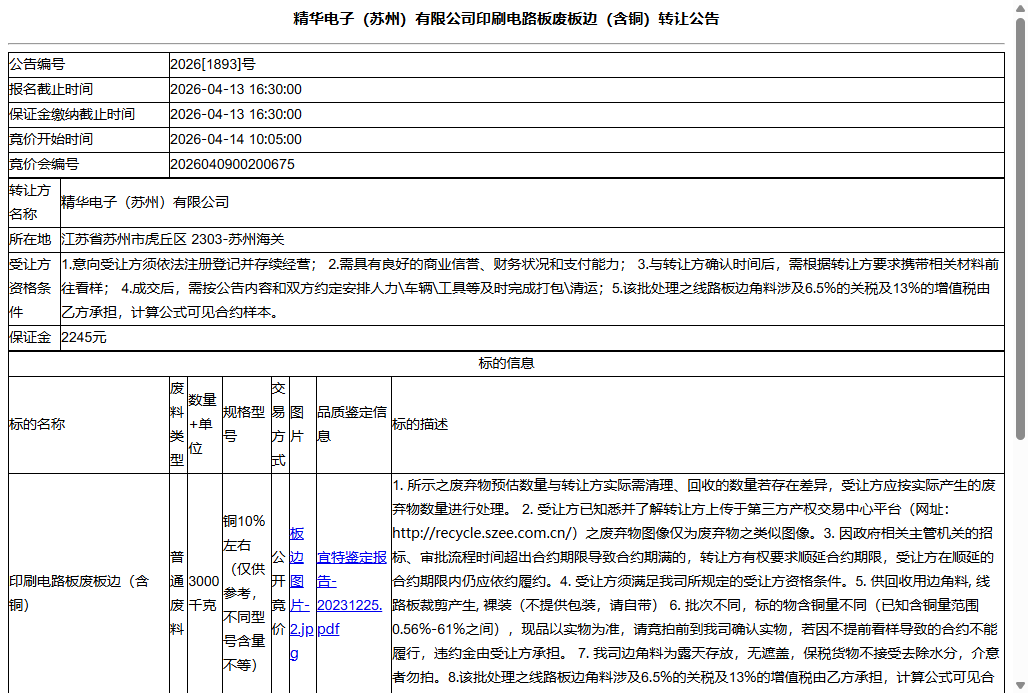Click the 标的信息 section header
Viewport: 1028px width, 693px height.
[x=506, y=363]
